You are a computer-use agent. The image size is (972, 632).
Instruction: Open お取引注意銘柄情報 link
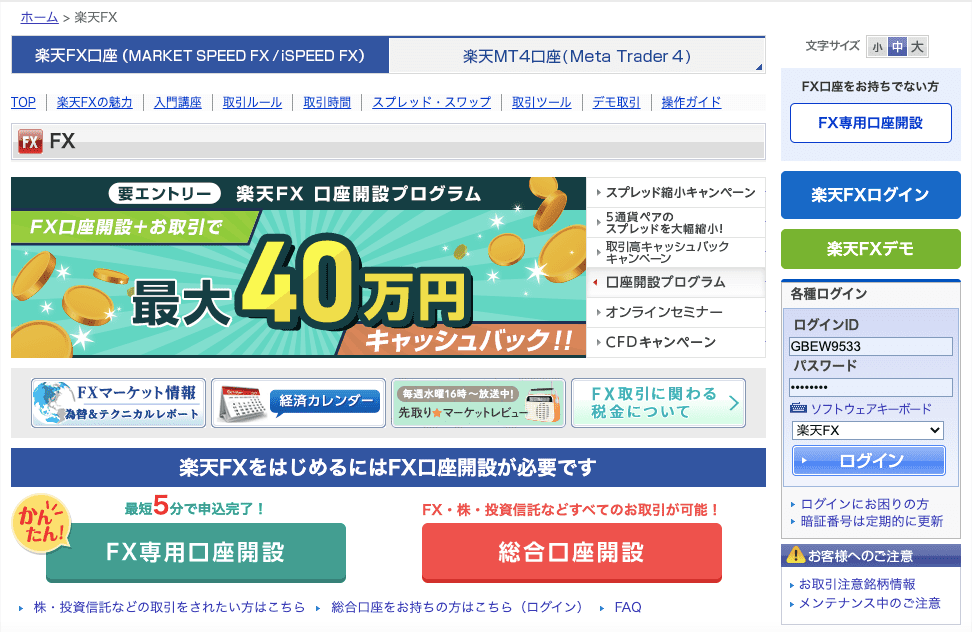[857, 584]
